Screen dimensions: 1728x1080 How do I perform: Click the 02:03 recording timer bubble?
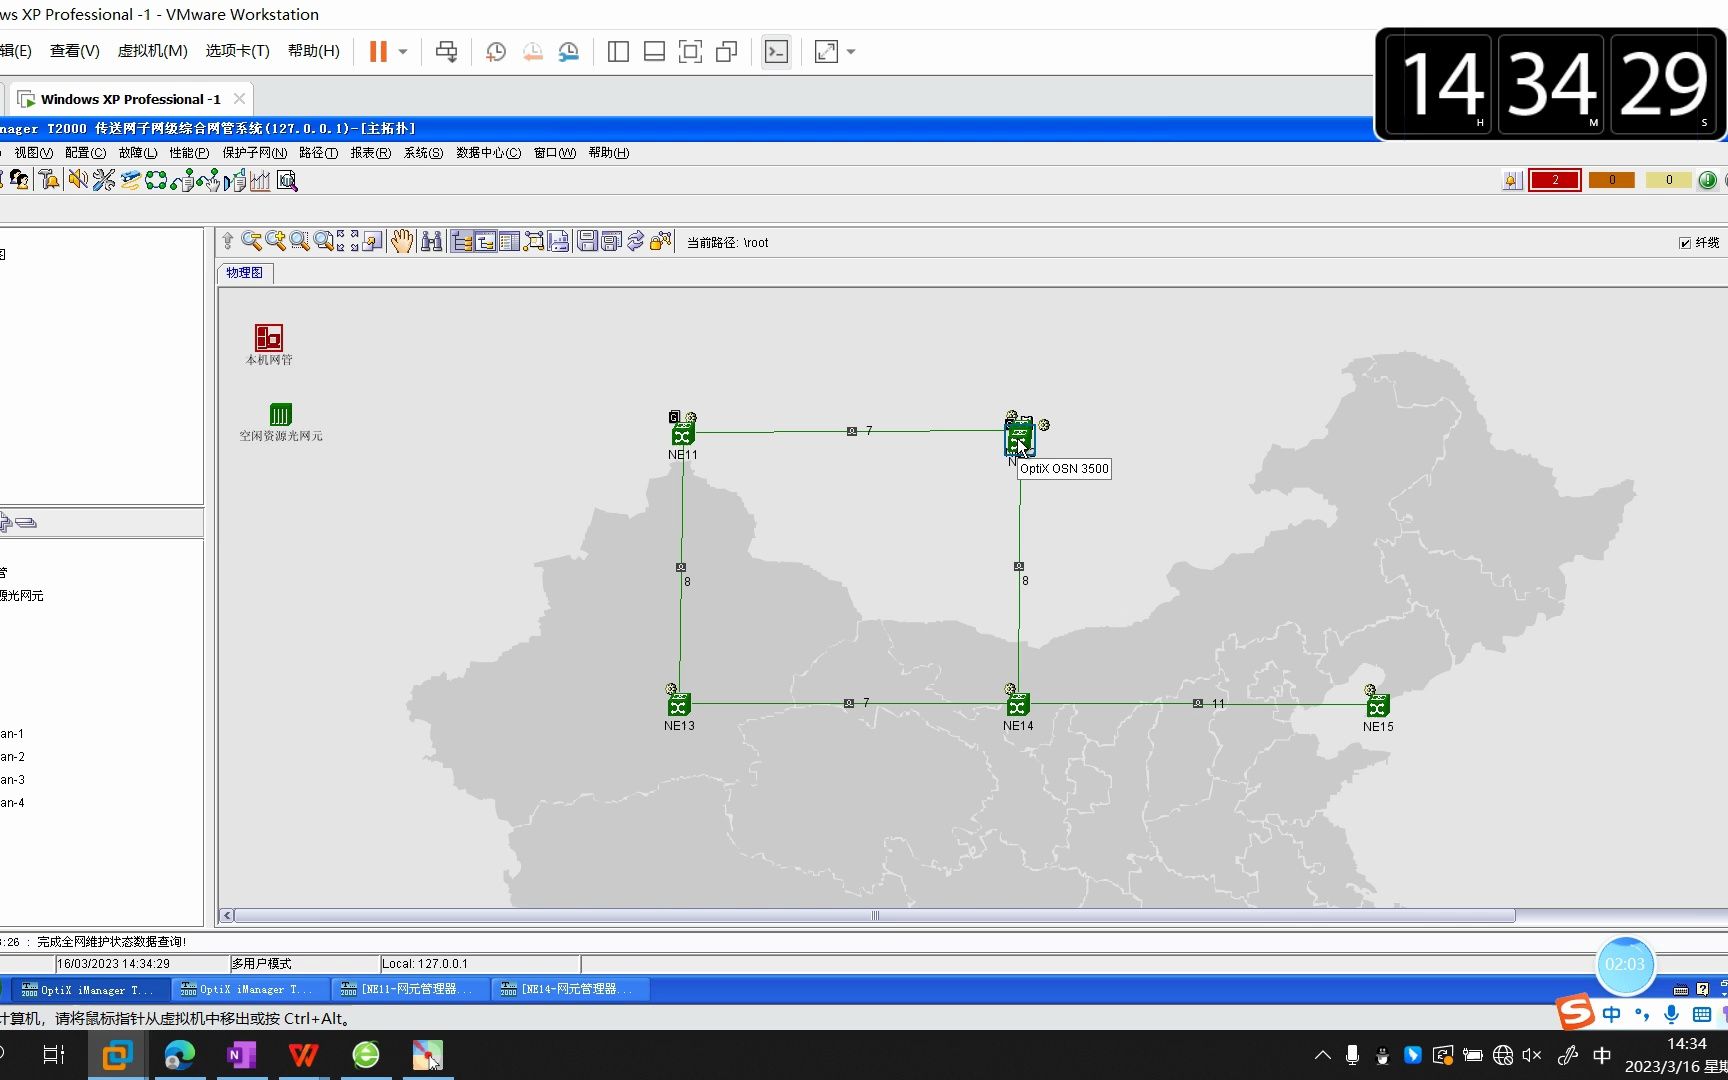coord(1624,964)
